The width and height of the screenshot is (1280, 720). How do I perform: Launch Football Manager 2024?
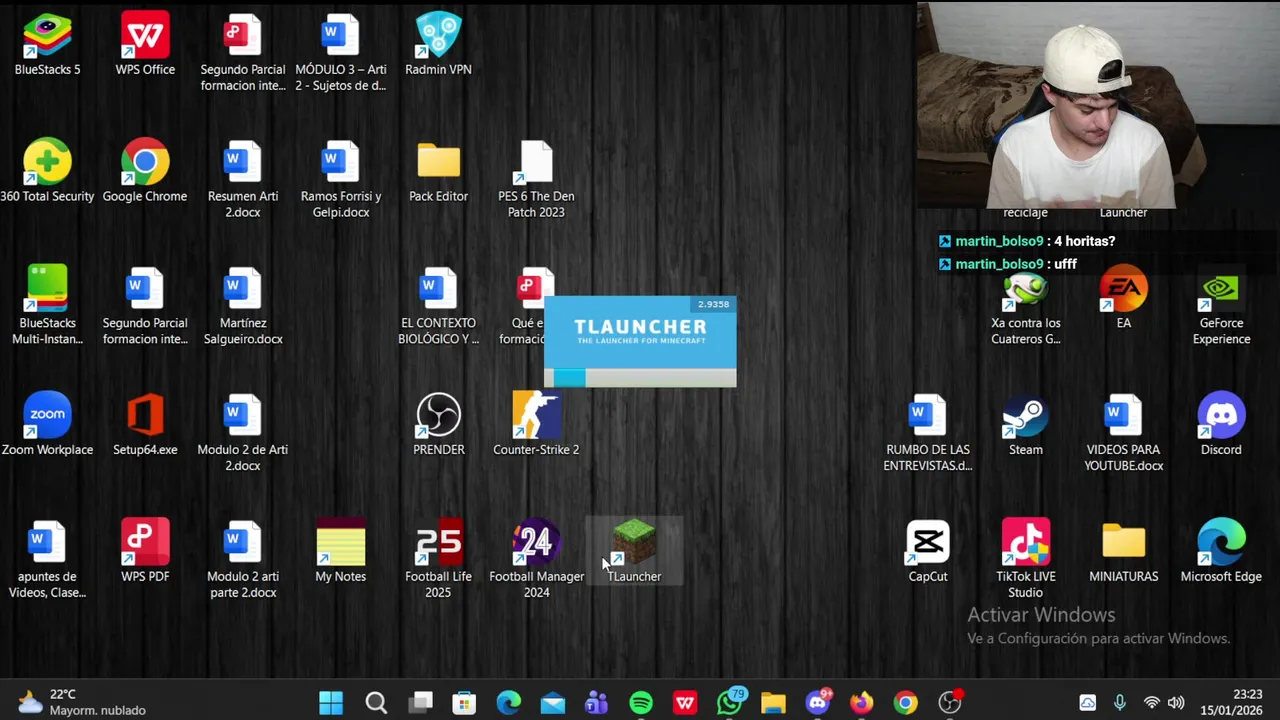click(x=536, y=560)
